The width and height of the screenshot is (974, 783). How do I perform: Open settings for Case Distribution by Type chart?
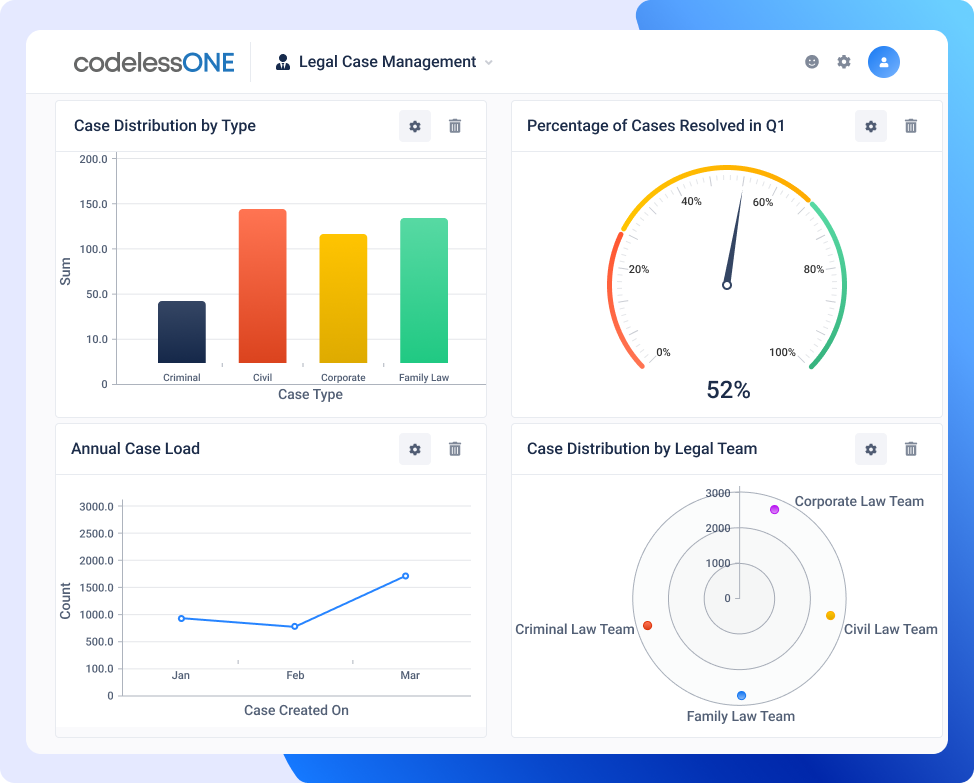(x=414, y=126)
